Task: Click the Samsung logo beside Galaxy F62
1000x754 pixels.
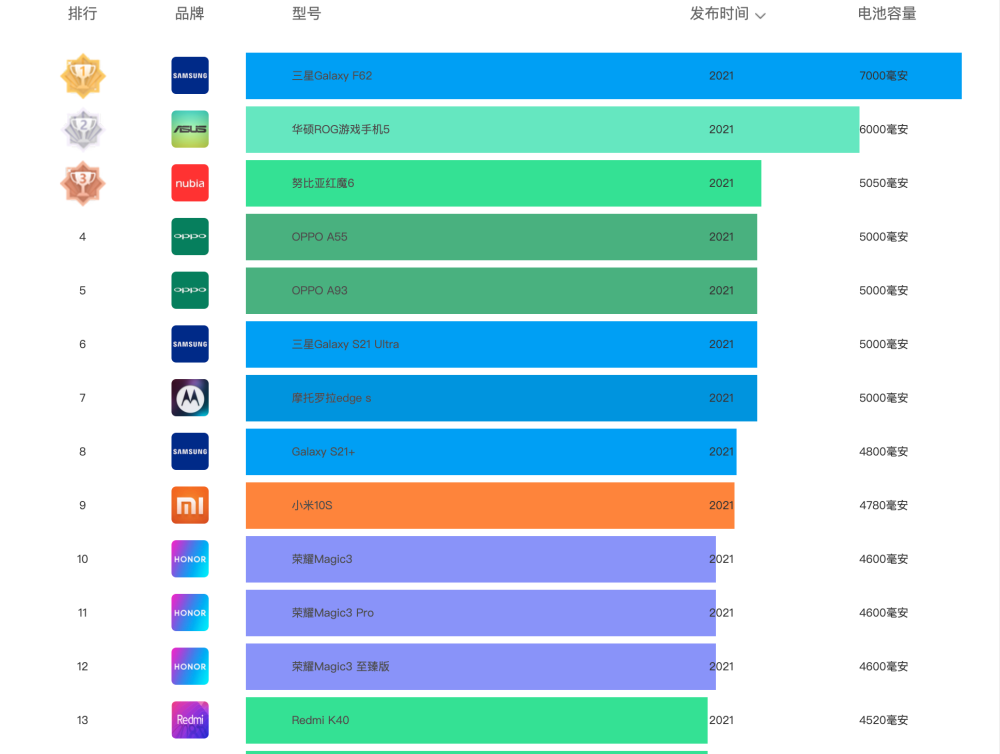Action: 190,76
